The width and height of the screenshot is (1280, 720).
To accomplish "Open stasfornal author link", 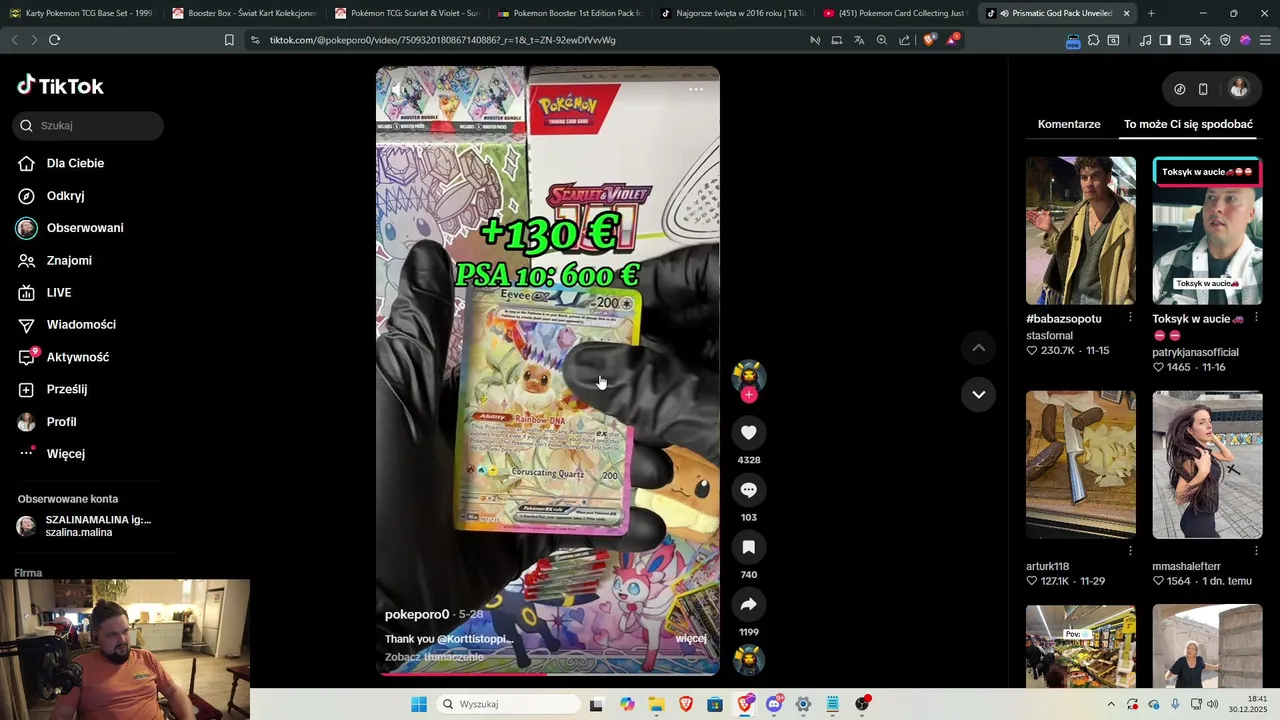I will pos(1050,336).
